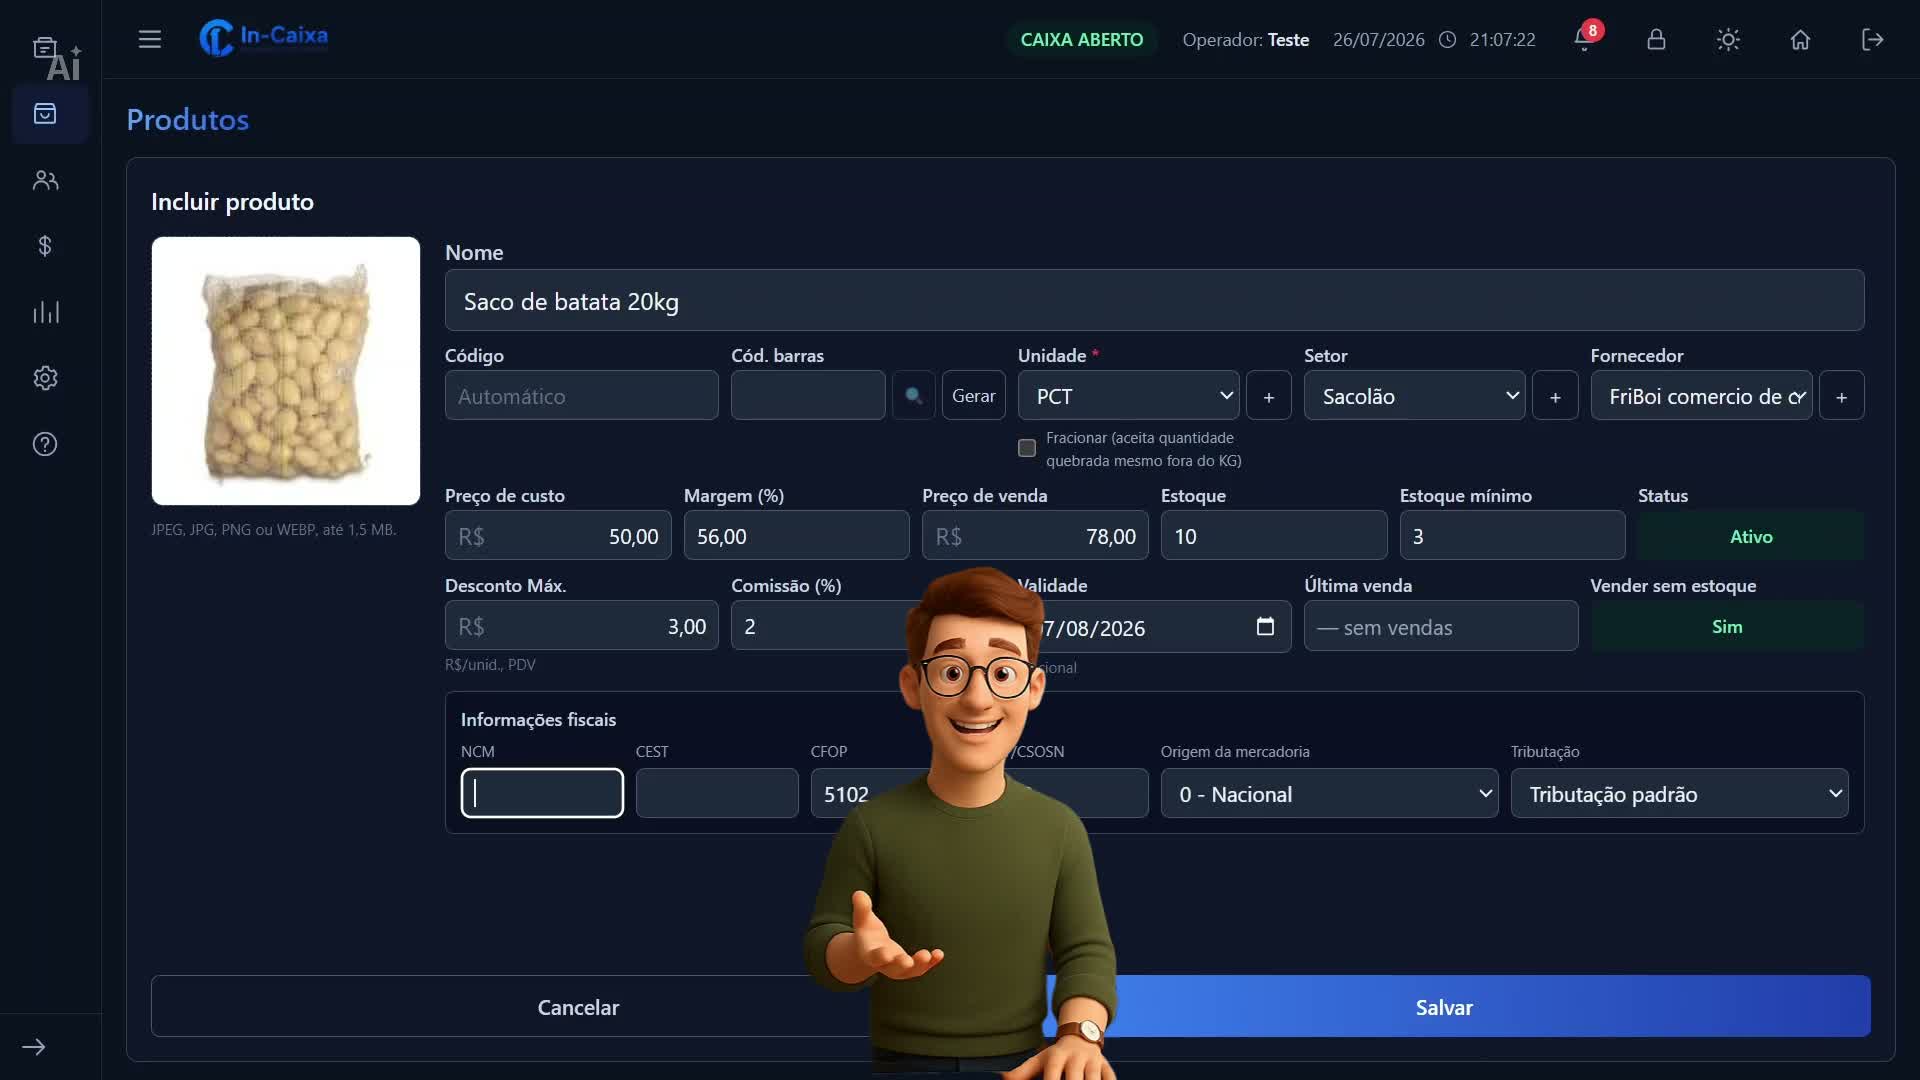1920x1080 pixels.
Task: Open the Finance dollar icon in sidebar
Action: (x=45, y=246)
